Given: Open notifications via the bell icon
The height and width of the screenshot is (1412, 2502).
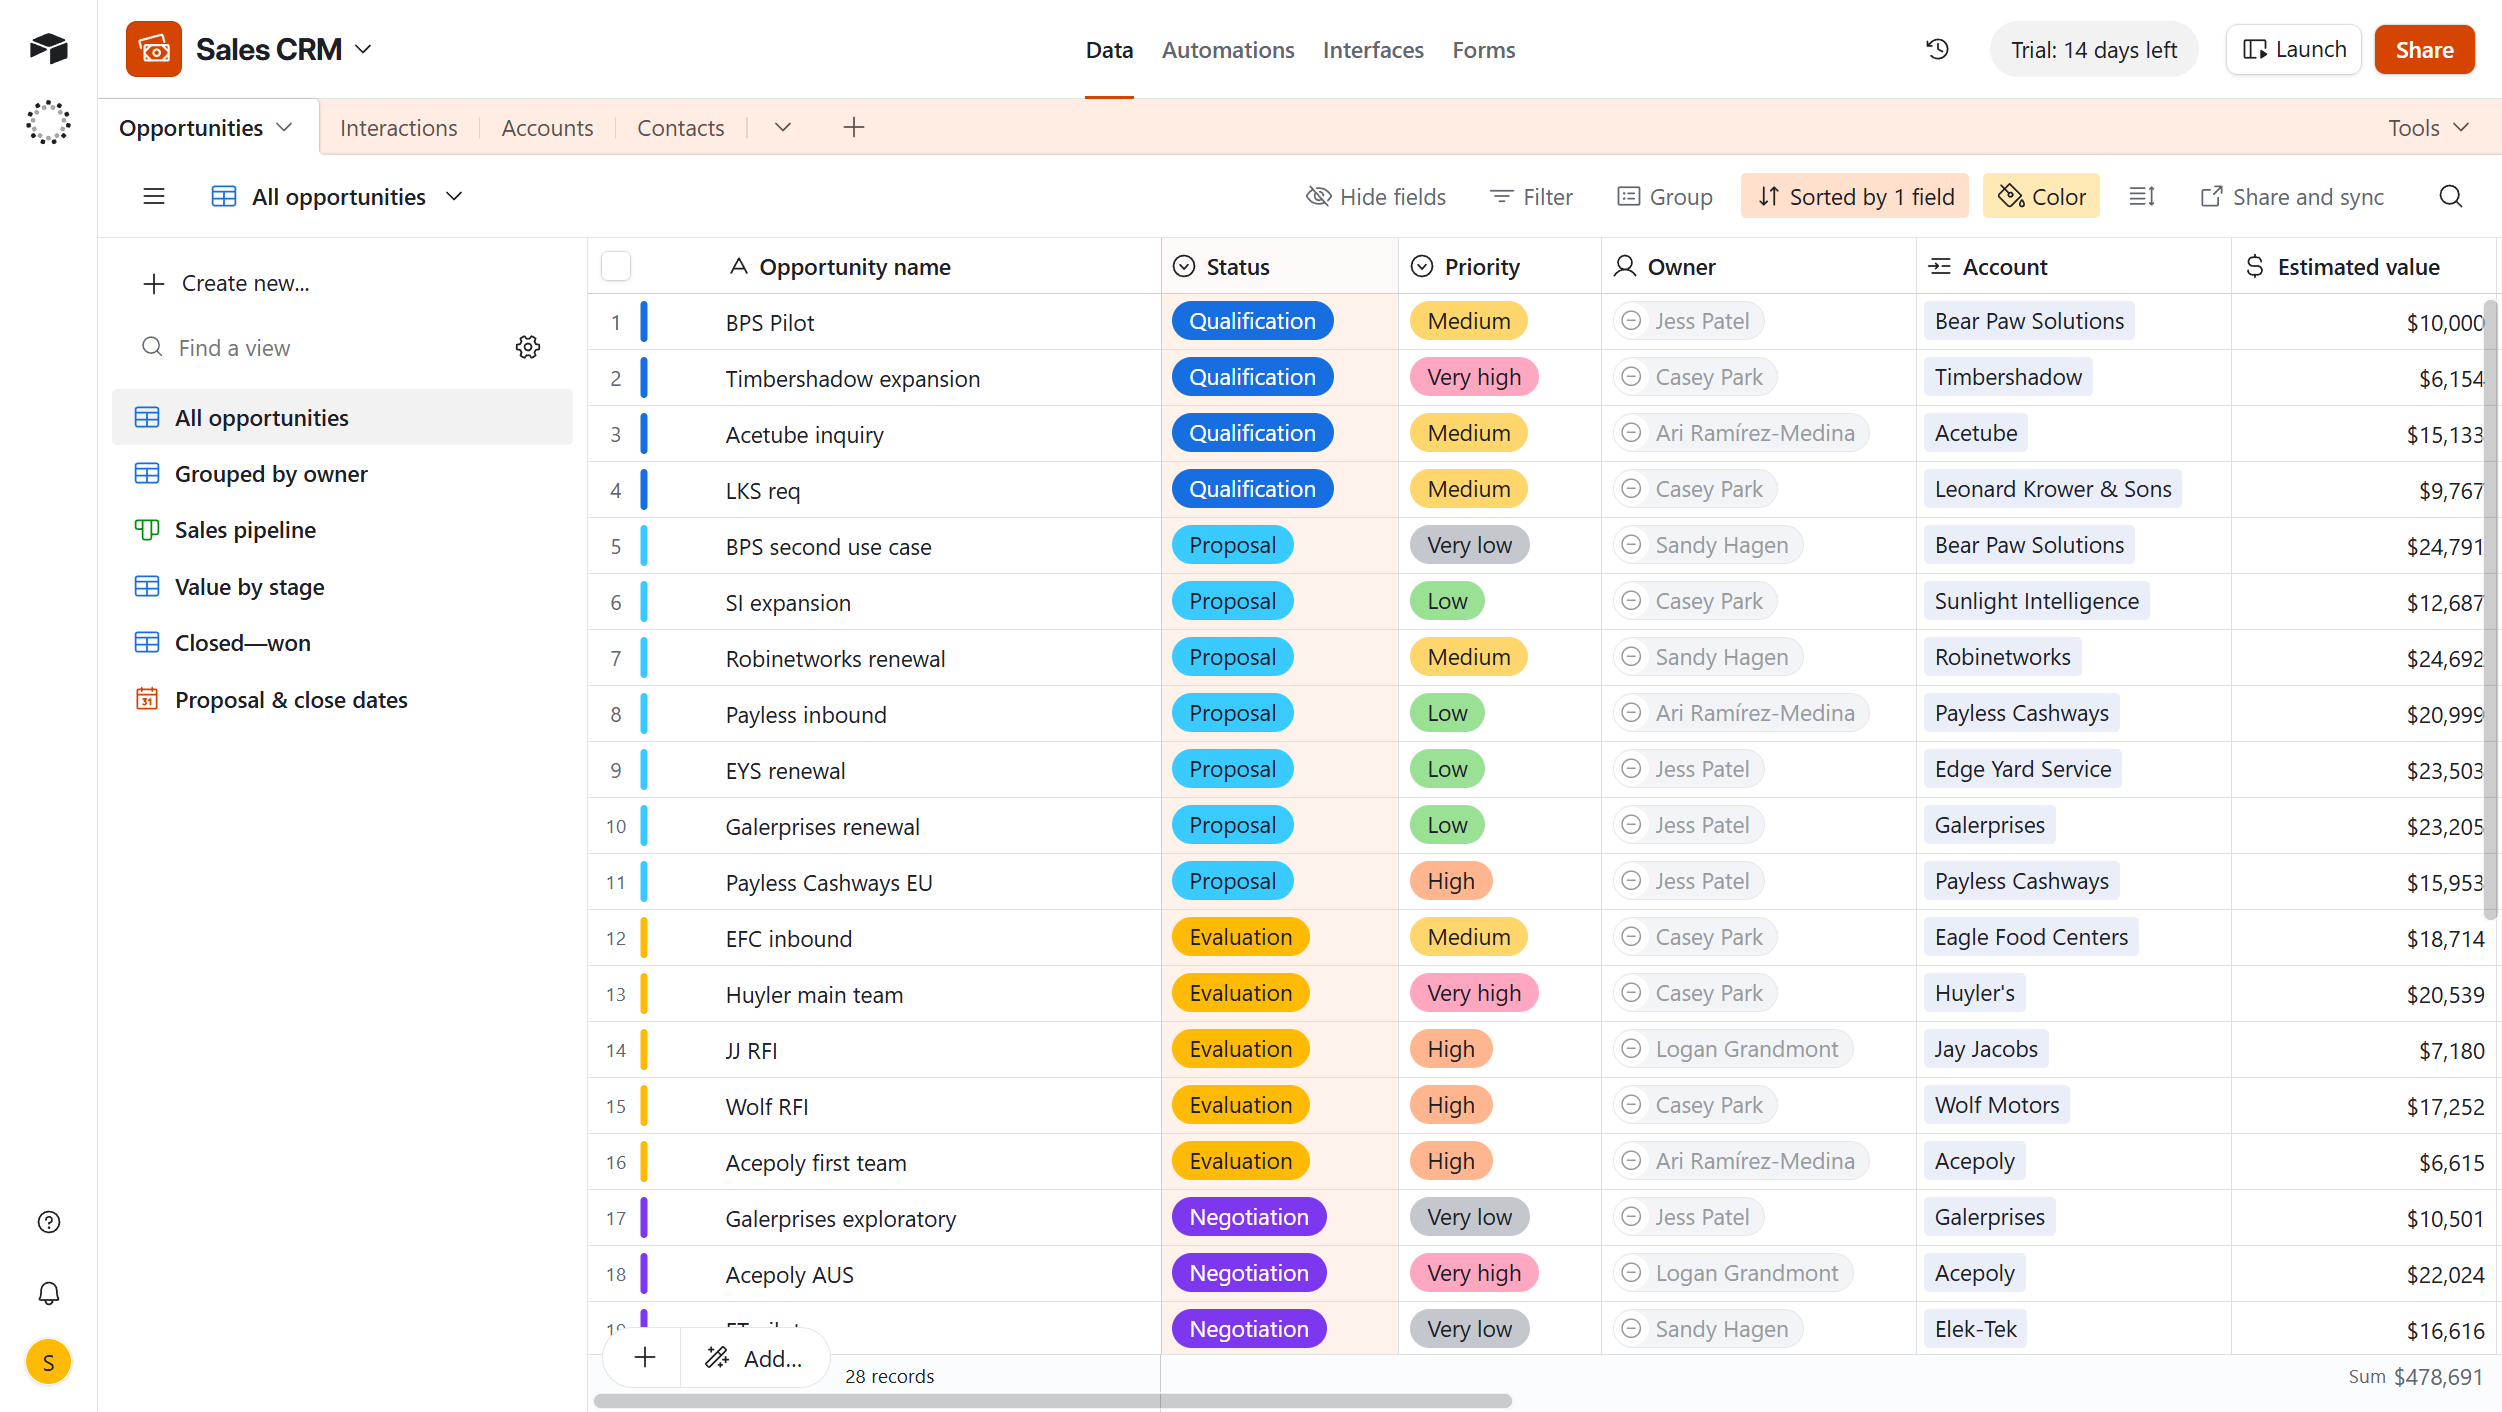Looking at the screenshot, I should [48, 1293].
